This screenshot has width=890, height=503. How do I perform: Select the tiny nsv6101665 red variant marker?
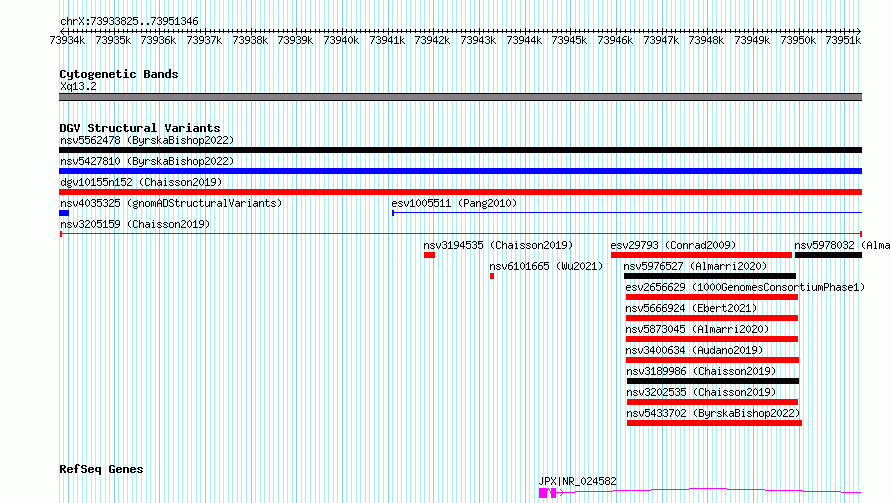pyautogui.click(x=492, y=276)
